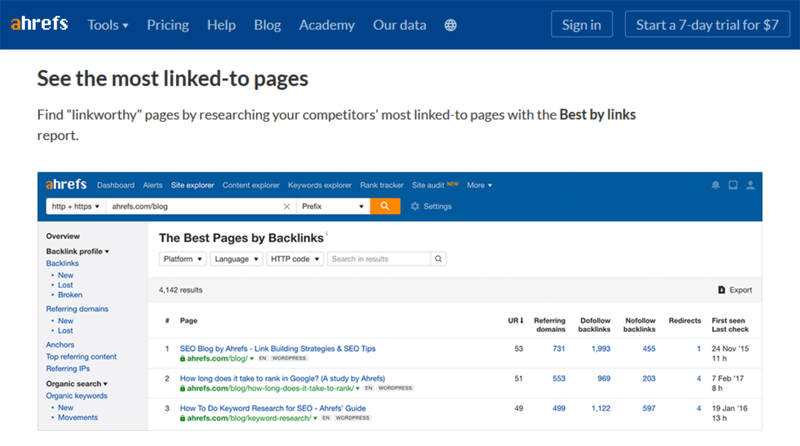The image size is (800, 446).
Task: Click green lock icon next to ahrefs.com/blog/
Action: (x=182, y=359)
